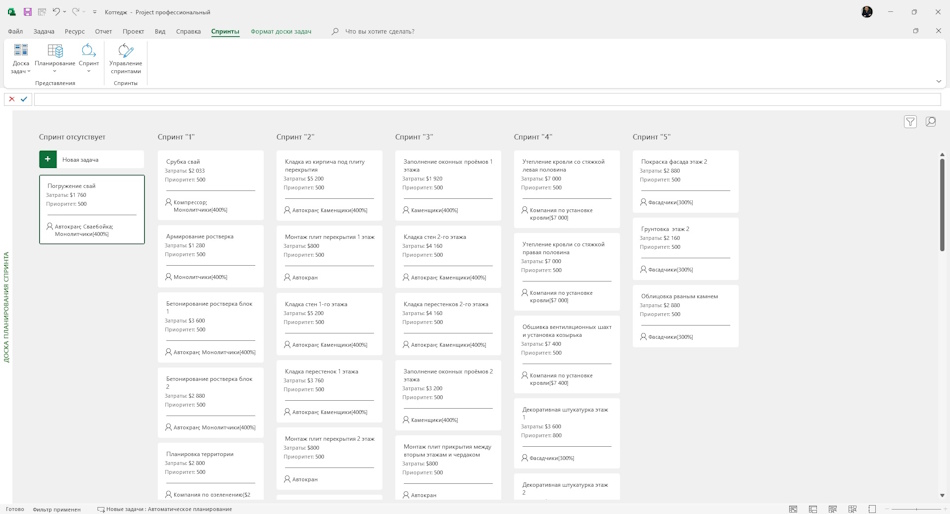Click Затраты: $2 033 on Срубка свай
This screenshot has height=514, width=950.
(185, 171)
